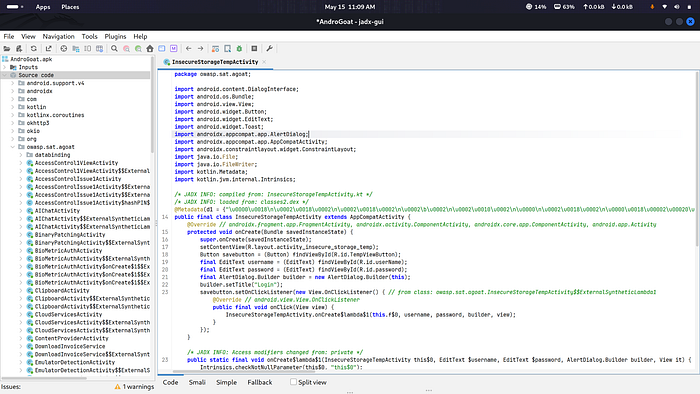Select BinaryPatchingActivity in the tree
This screenshot has width=700, height=394.
click(x=70, y=235)
